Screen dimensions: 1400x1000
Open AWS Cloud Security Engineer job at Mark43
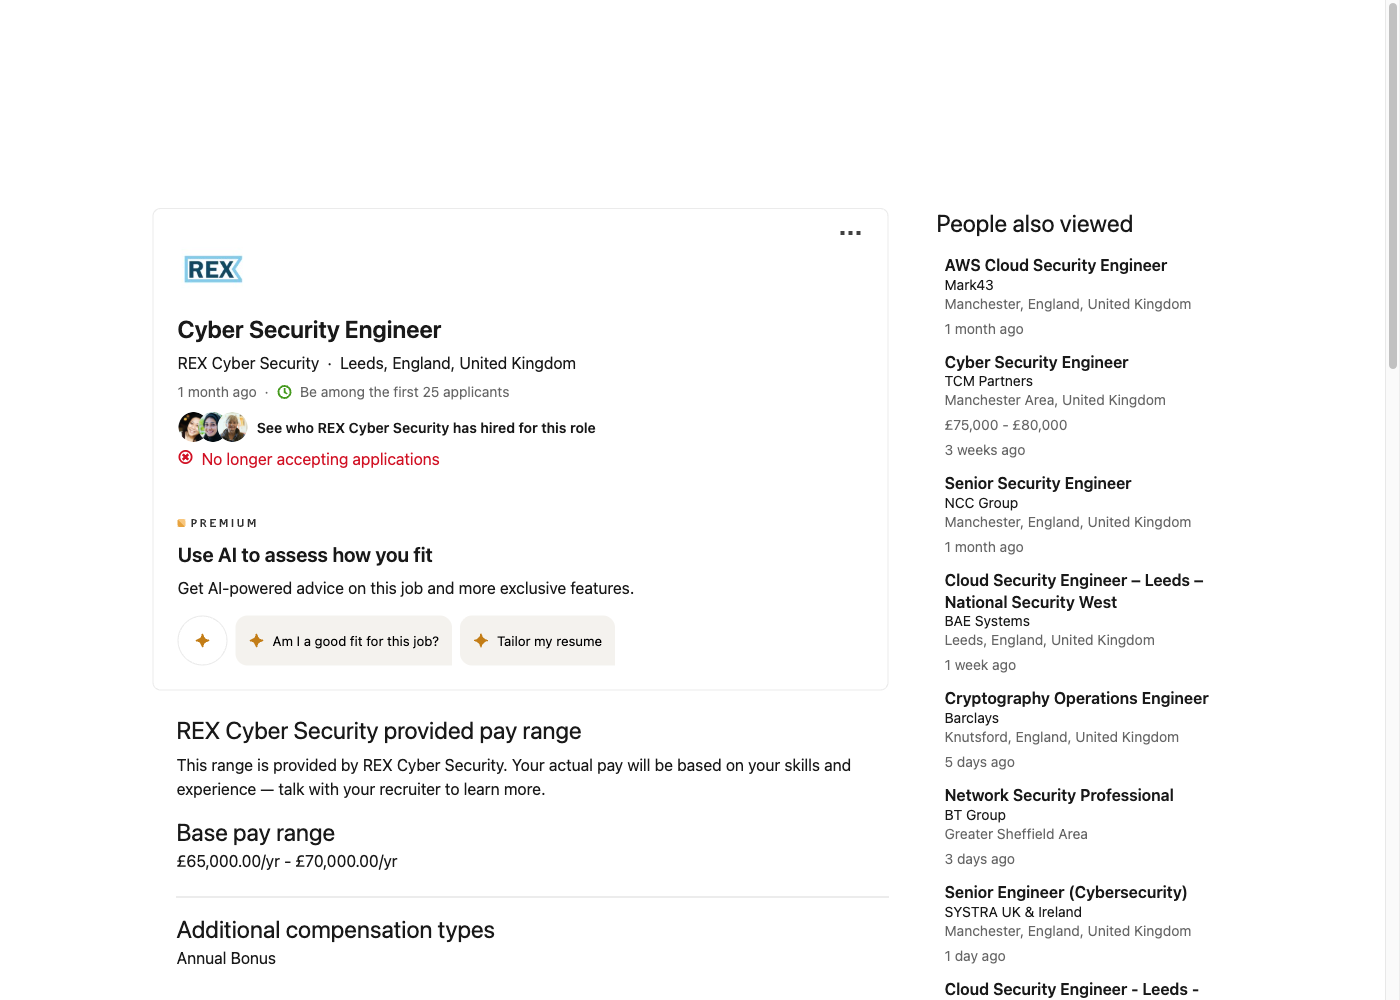pos(1055,265)
